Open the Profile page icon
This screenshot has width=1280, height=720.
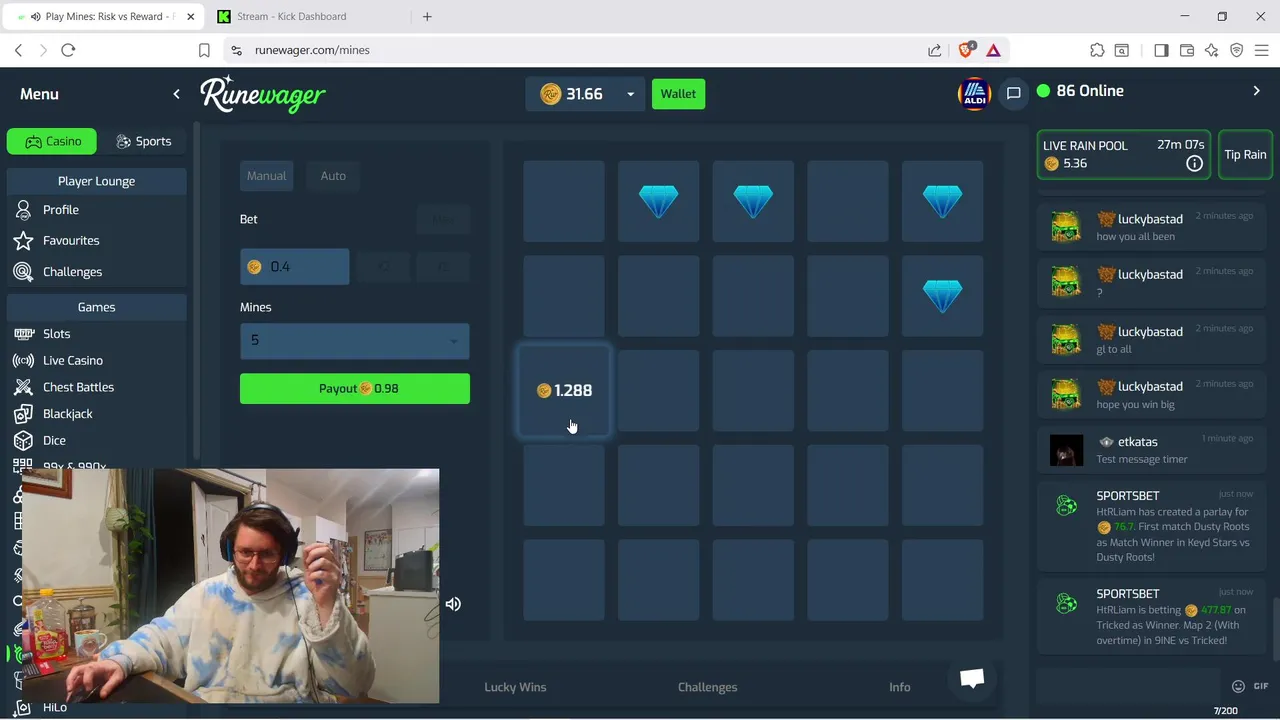click(23, 210)
